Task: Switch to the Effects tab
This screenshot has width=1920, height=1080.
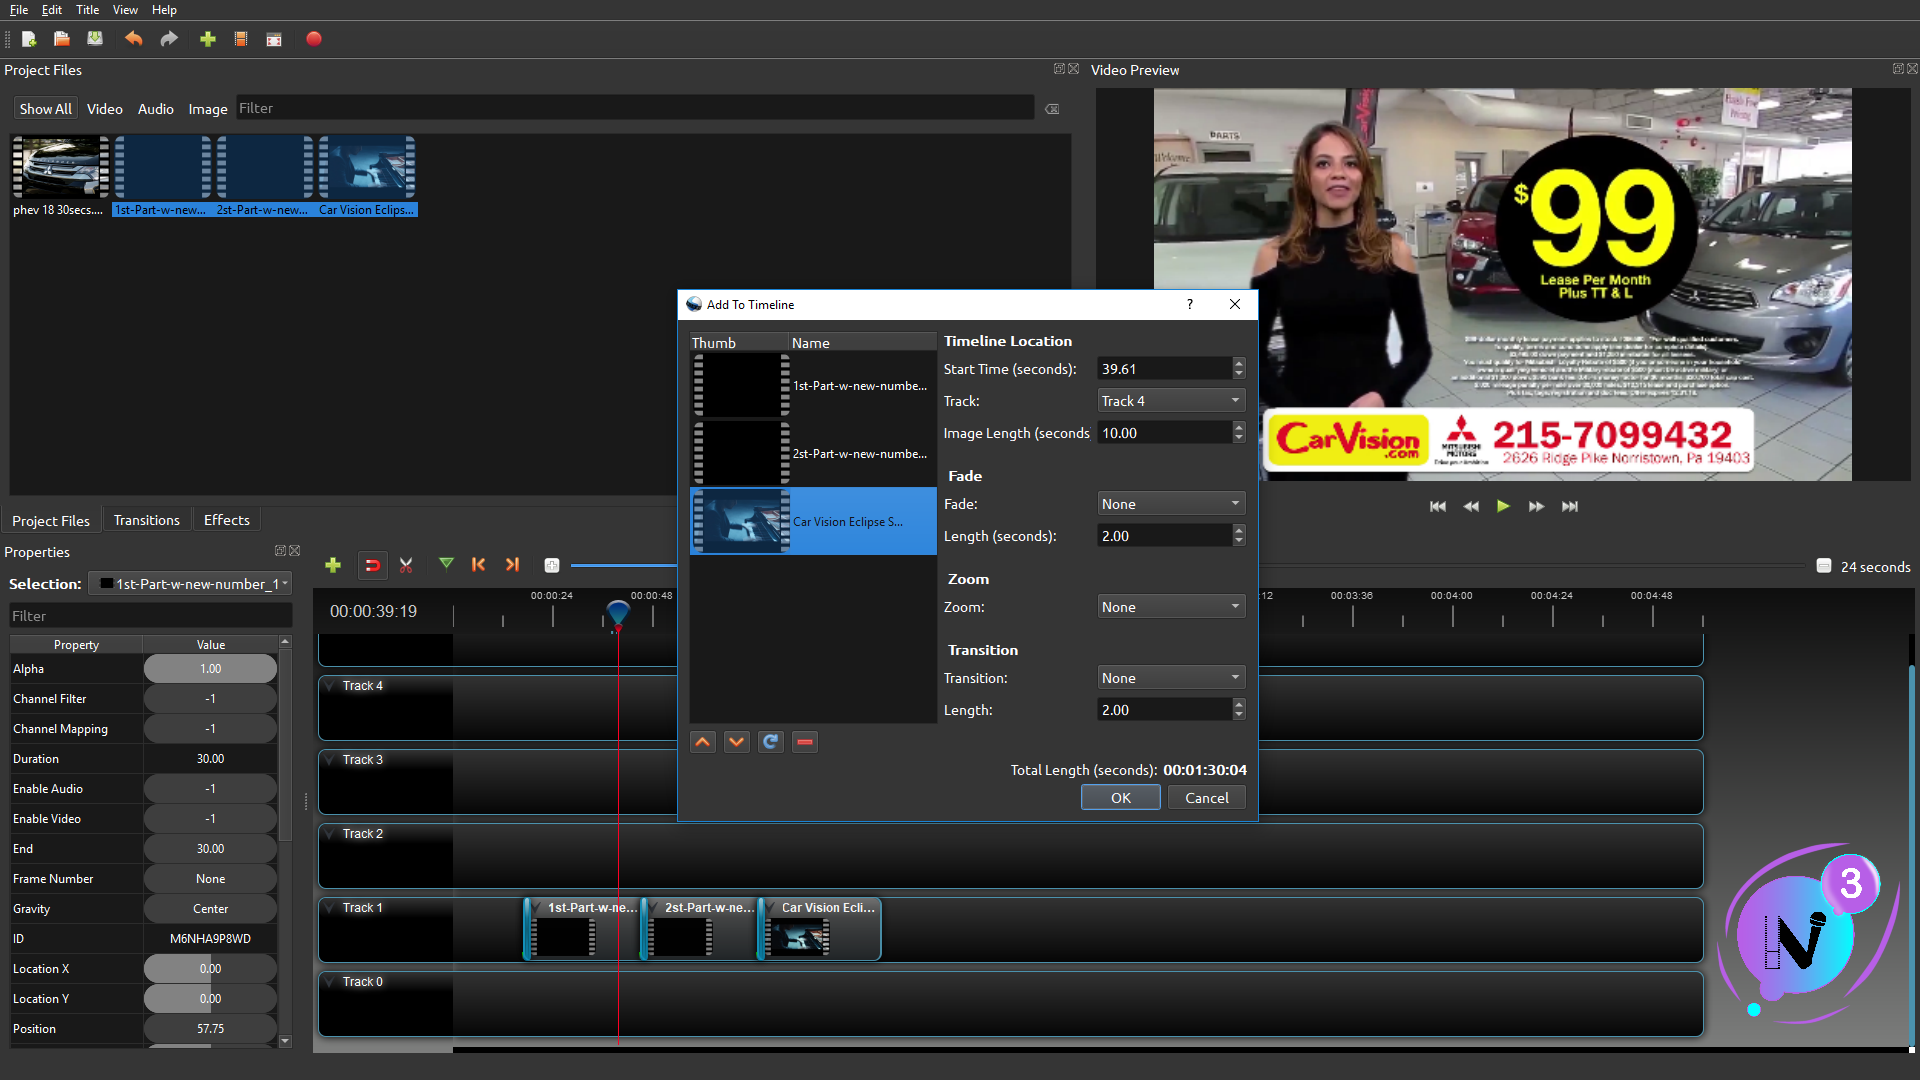Action: tap(226, 520)
